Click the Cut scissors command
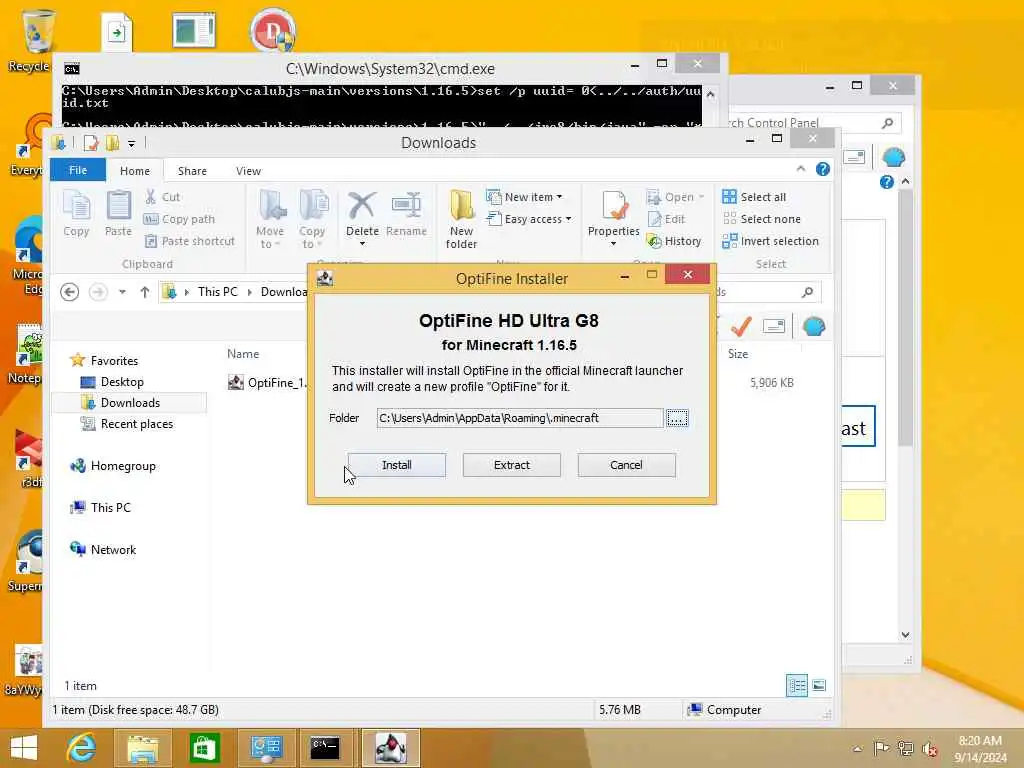 click(x=163, y=197)
